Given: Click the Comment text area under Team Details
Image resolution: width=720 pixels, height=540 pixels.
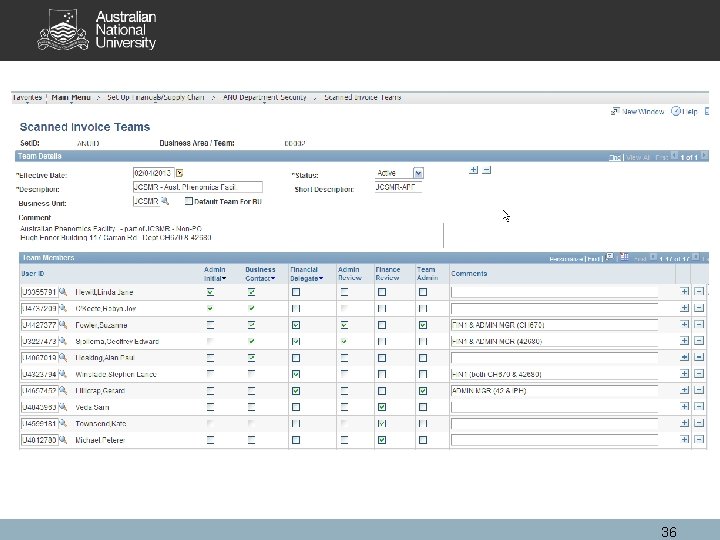Looking at the screenshot, I should [231, 235].
